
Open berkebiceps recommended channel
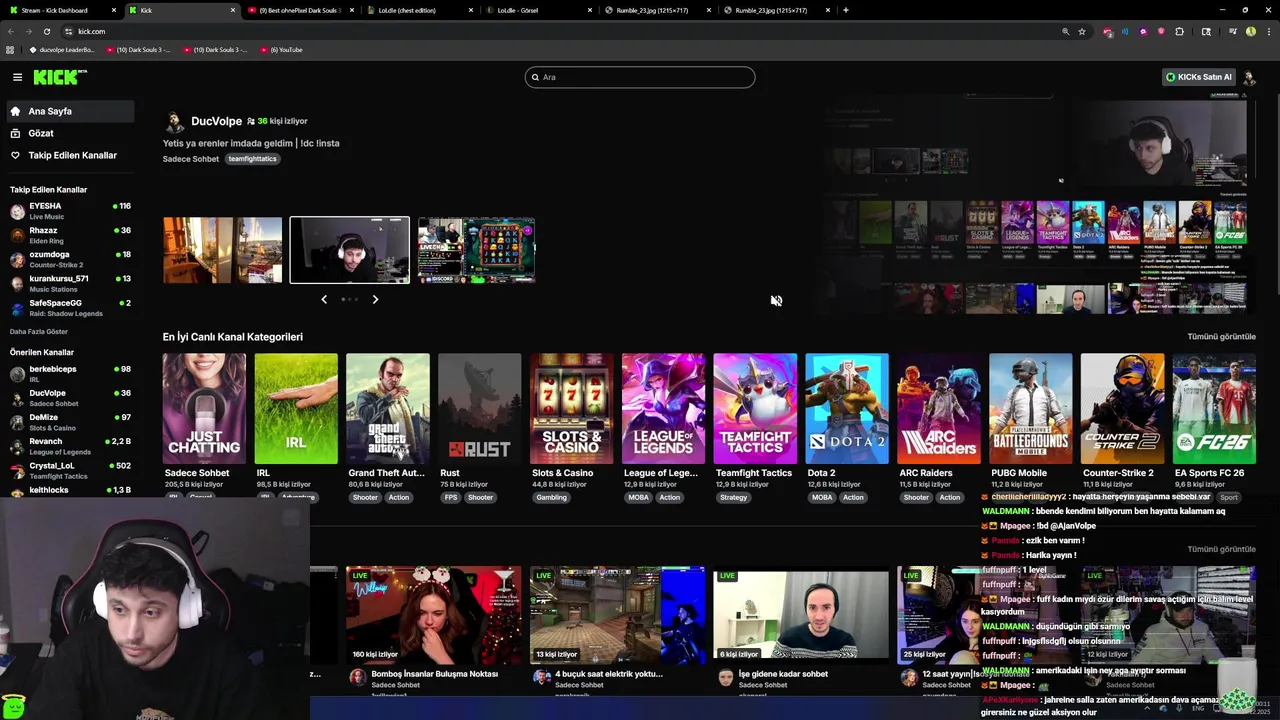(x=69, y=374)
